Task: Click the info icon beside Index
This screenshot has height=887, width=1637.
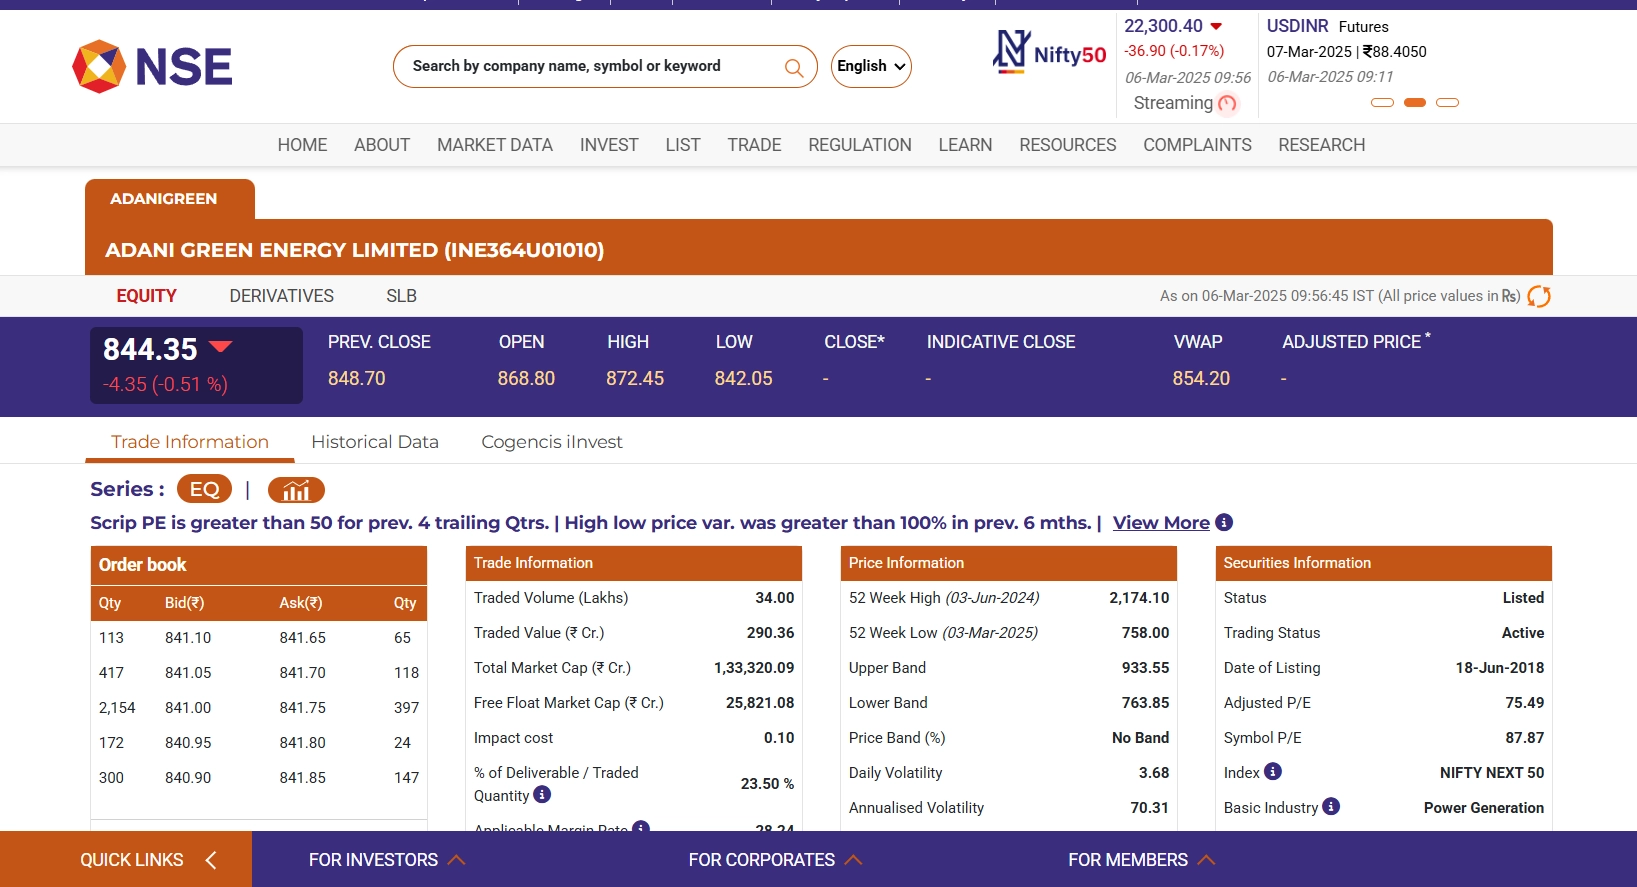Action: (1273, 772)
